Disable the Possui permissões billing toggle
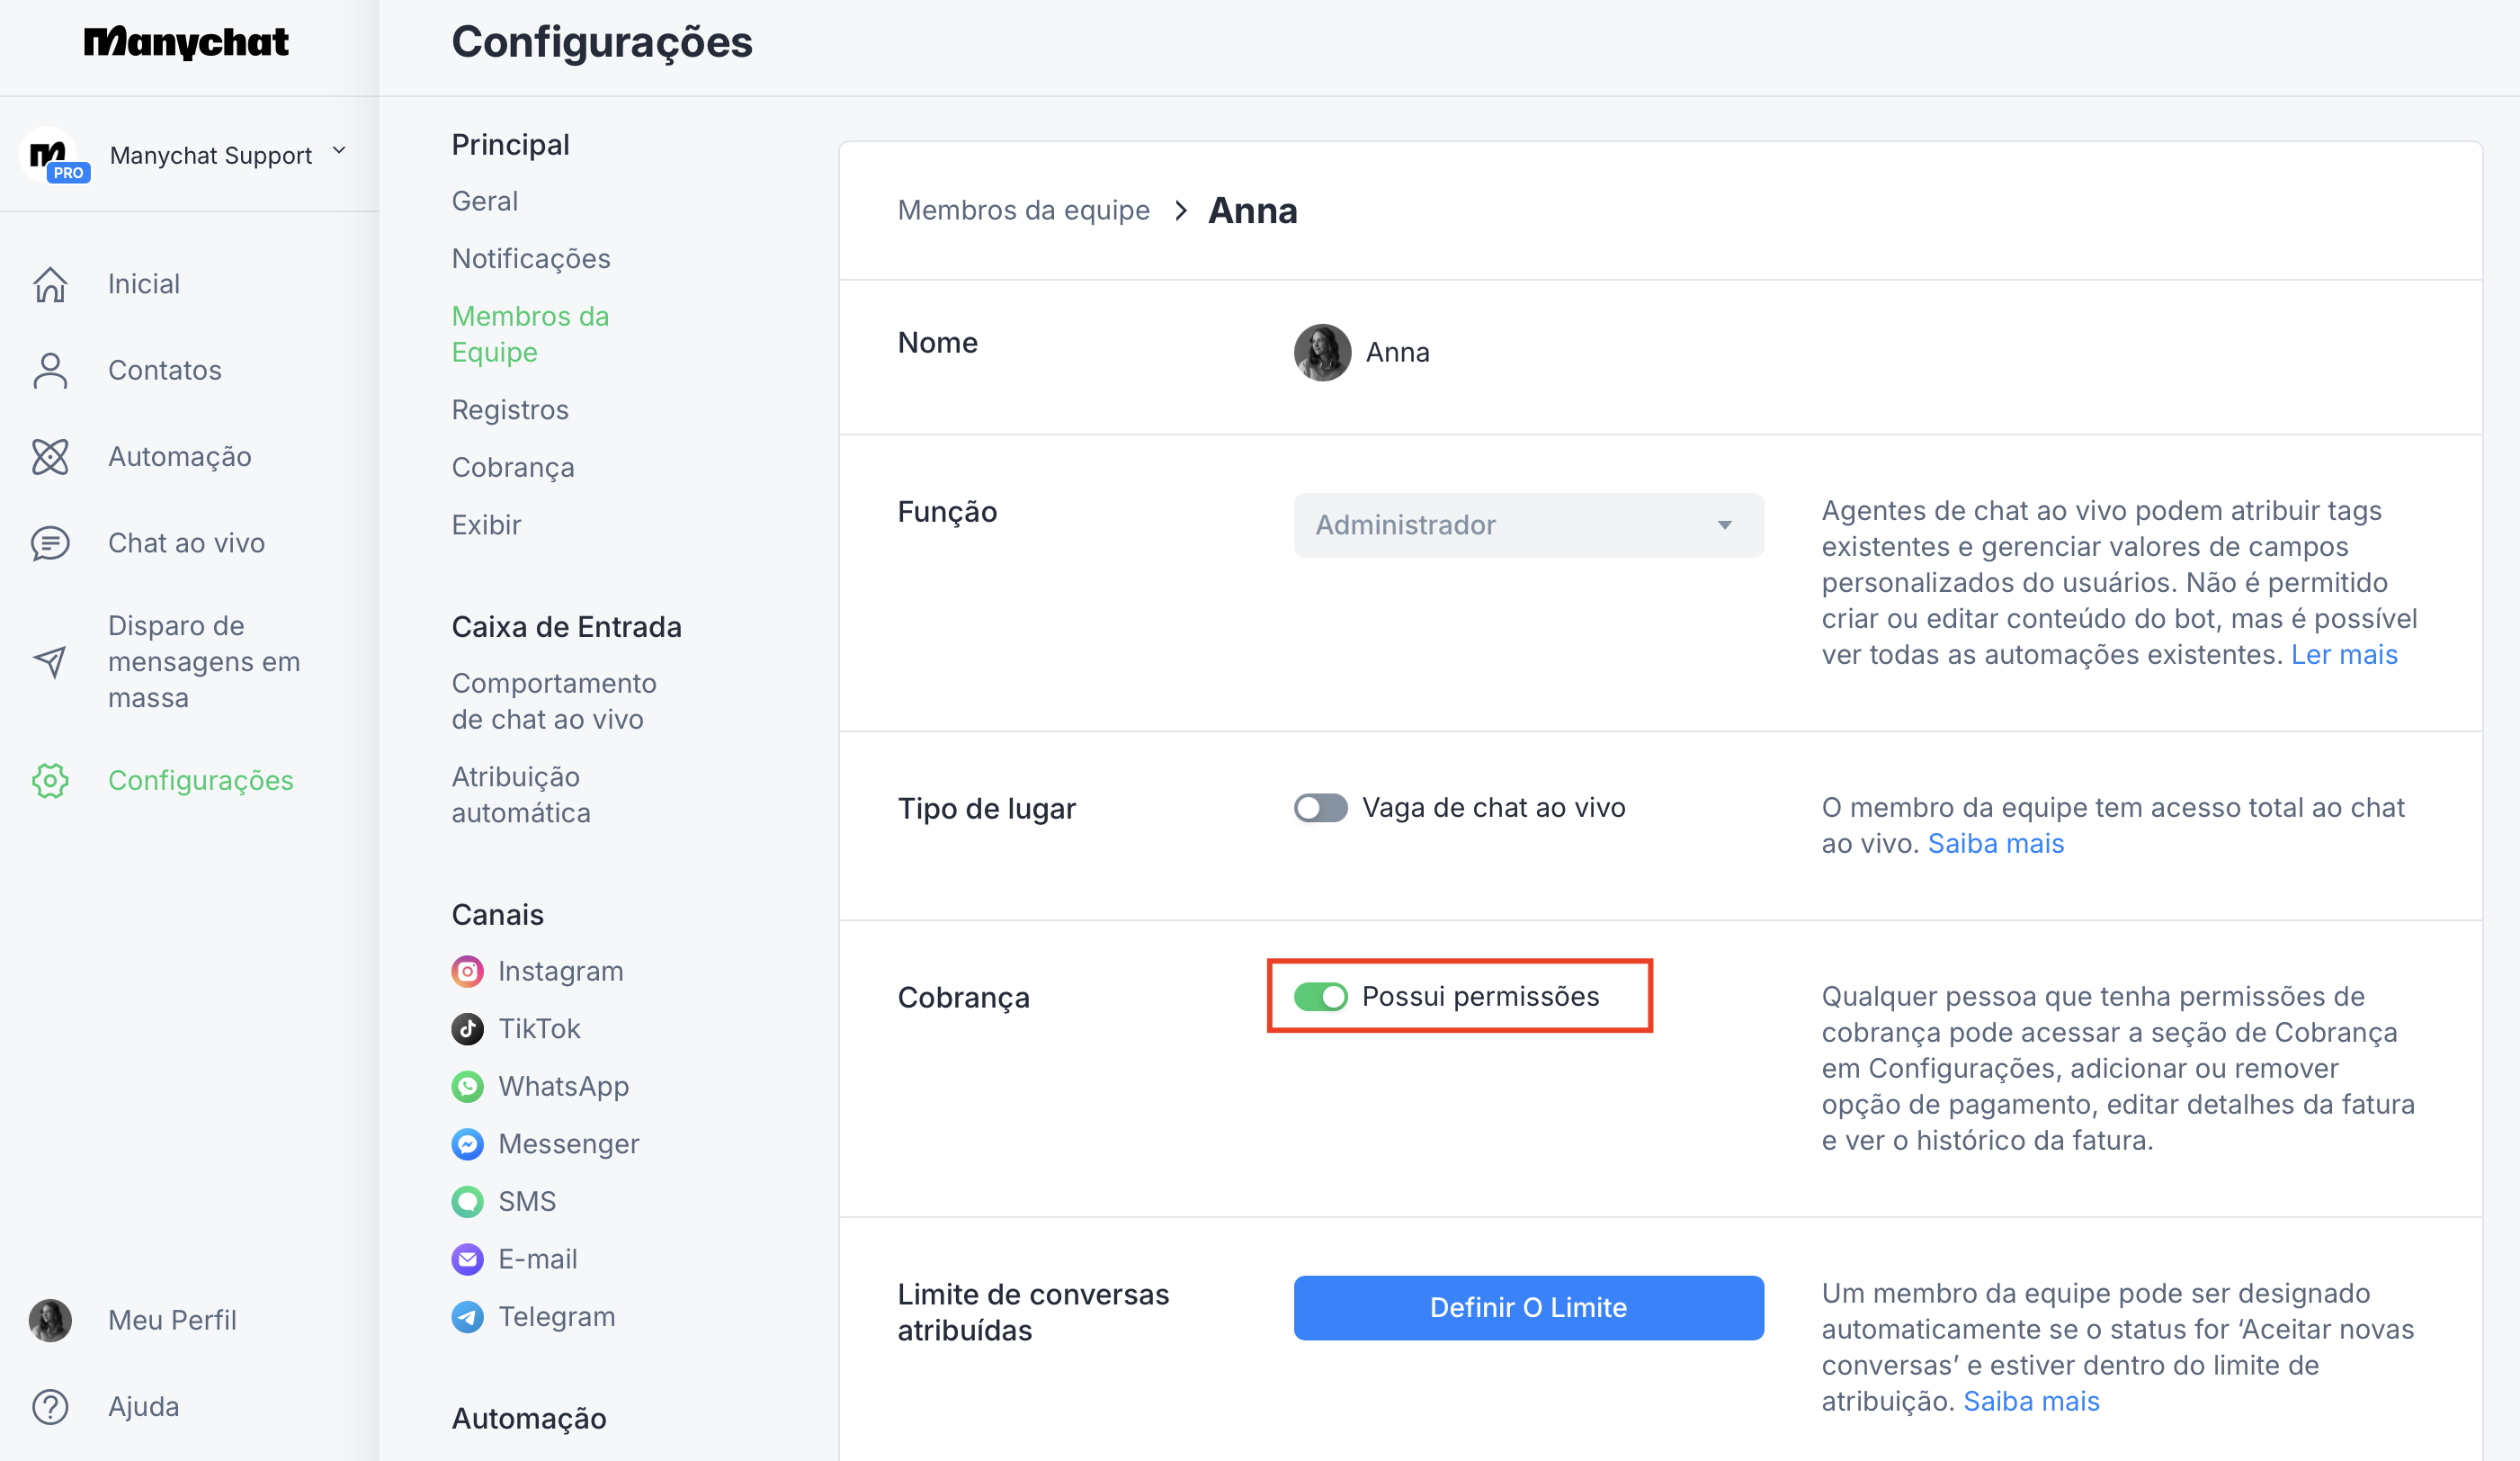This screenshot has width=2520, height=1461. tap(1320, 997)
